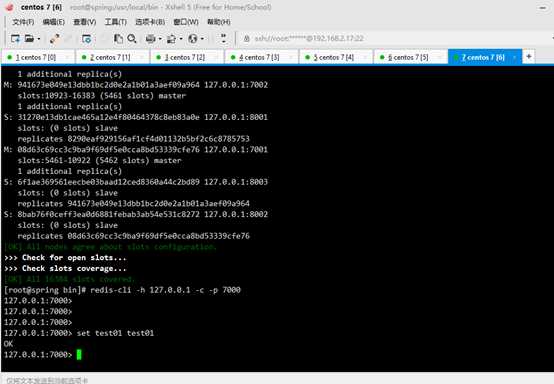Open the 帮助(H) Help menu
Viewport: 554px width, 384px height.
click(219, 22)
